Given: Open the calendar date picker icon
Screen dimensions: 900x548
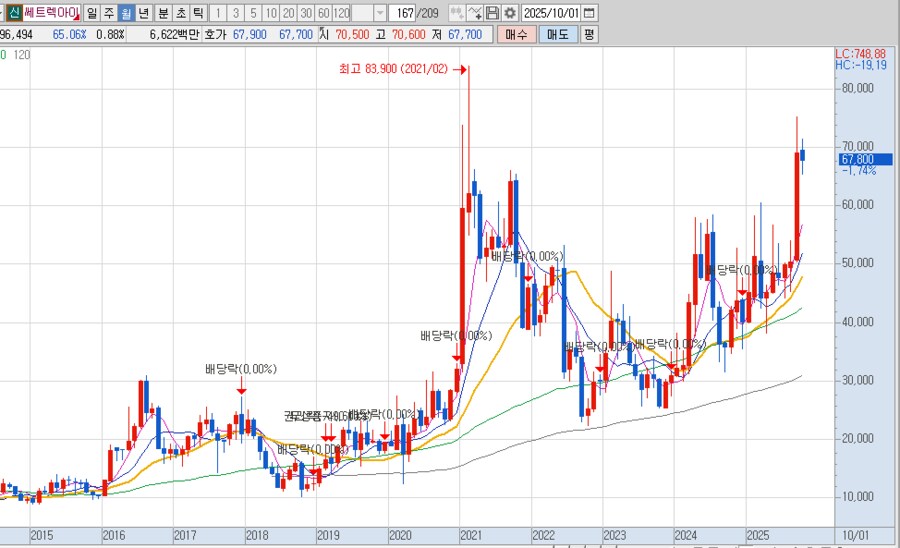Looking at the screenshot, I should 588,13.
